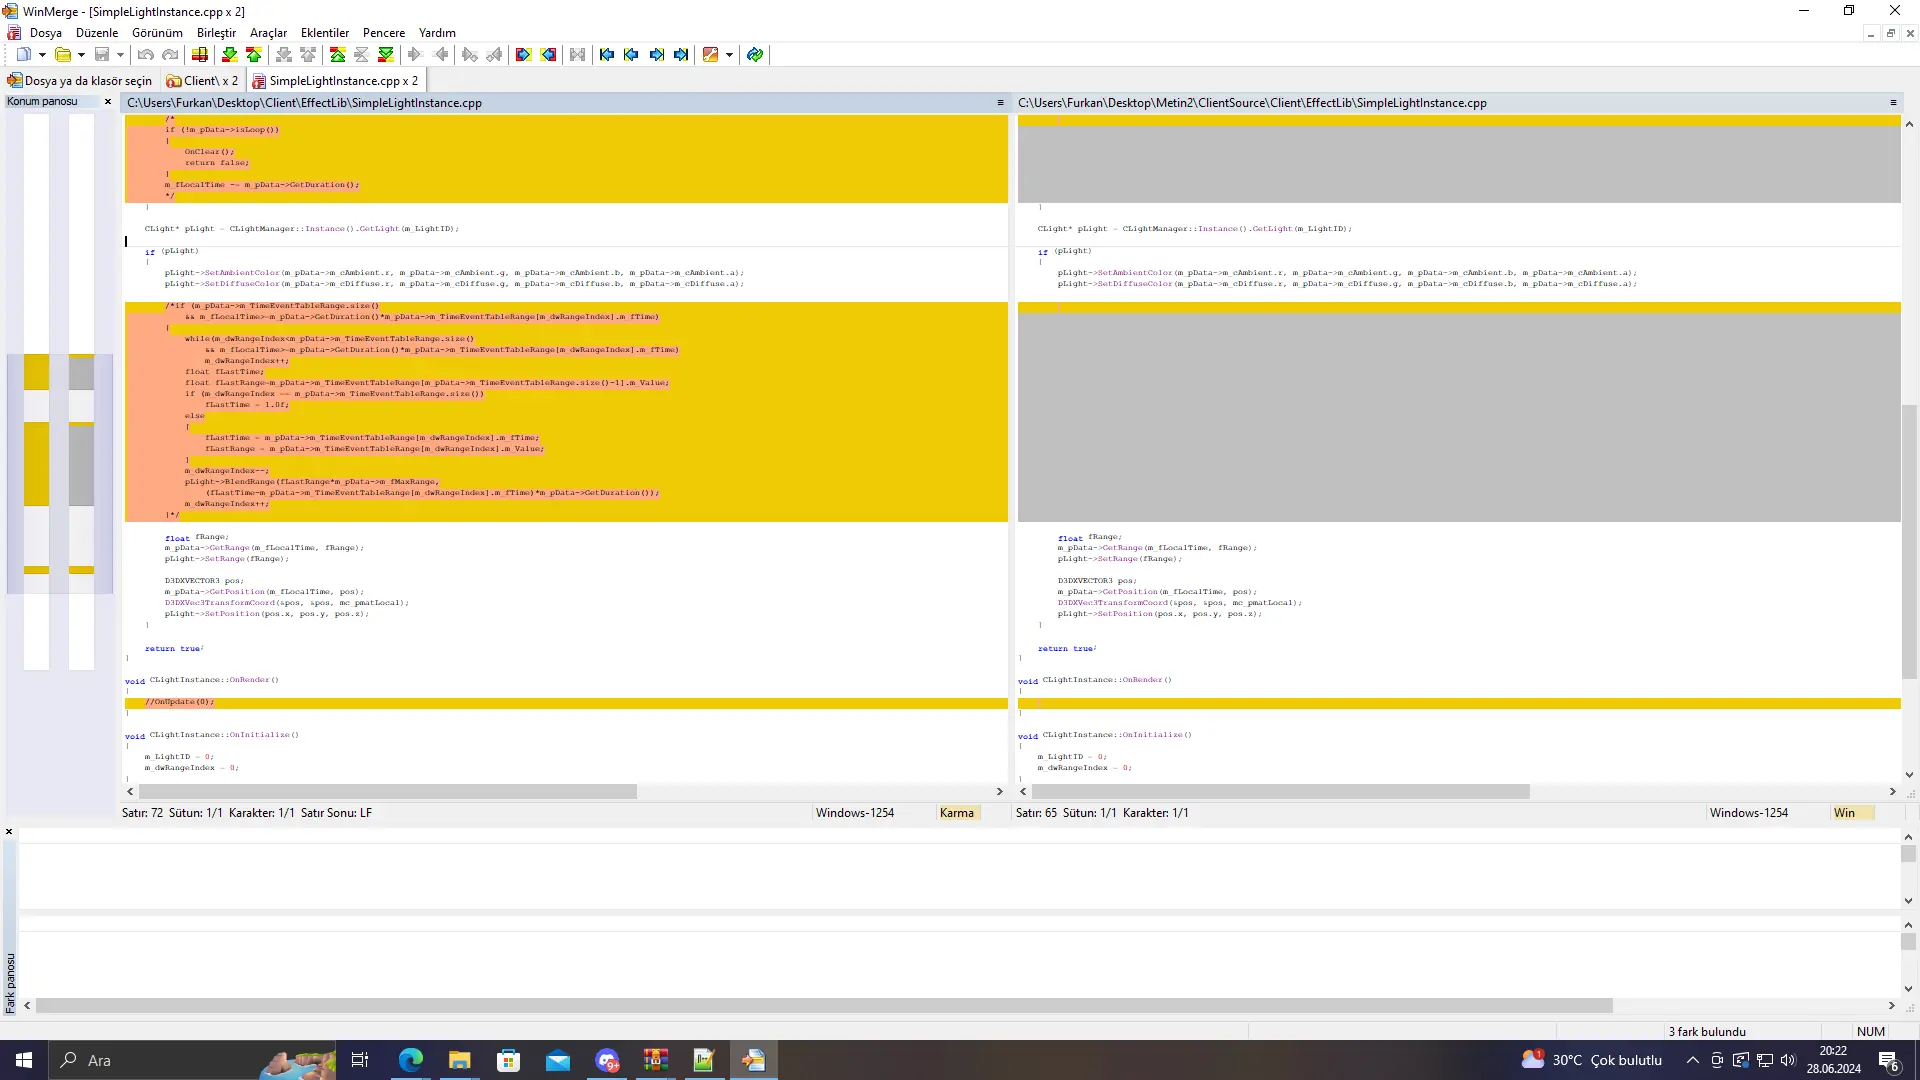Viewport: 1920px width, 1080px height.
Task: Open the Eklentiler menu
Action: (325, 33)
